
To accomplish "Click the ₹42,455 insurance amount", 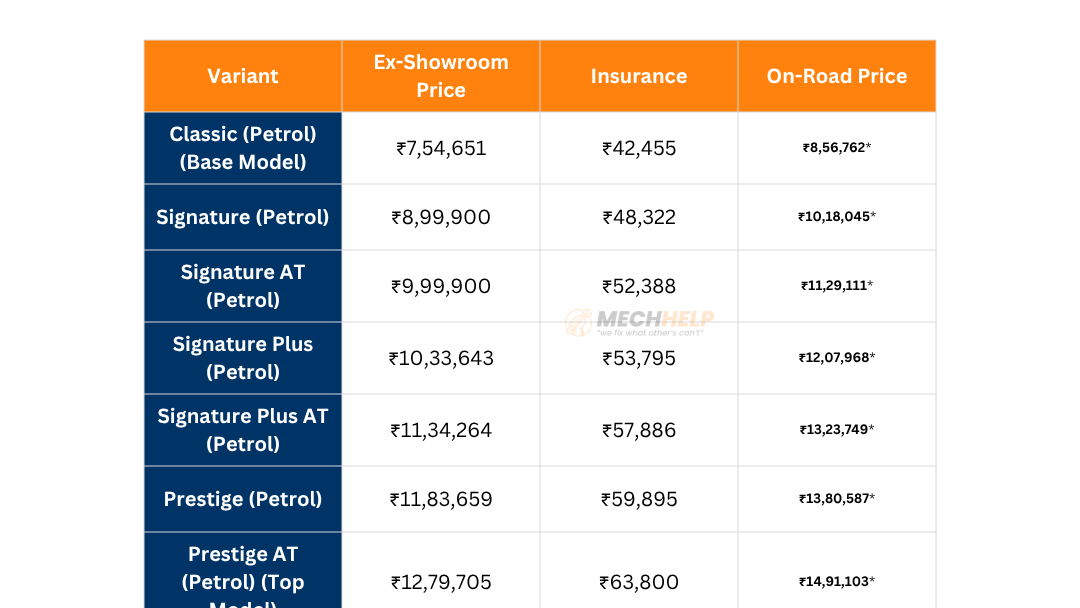I will click(639, 149).
